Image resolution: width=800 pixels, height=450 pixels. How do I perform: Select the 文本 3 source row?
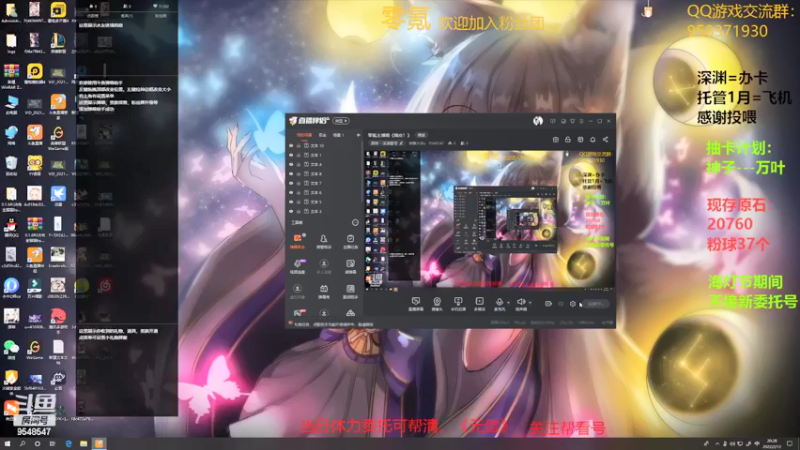[324, 211]
